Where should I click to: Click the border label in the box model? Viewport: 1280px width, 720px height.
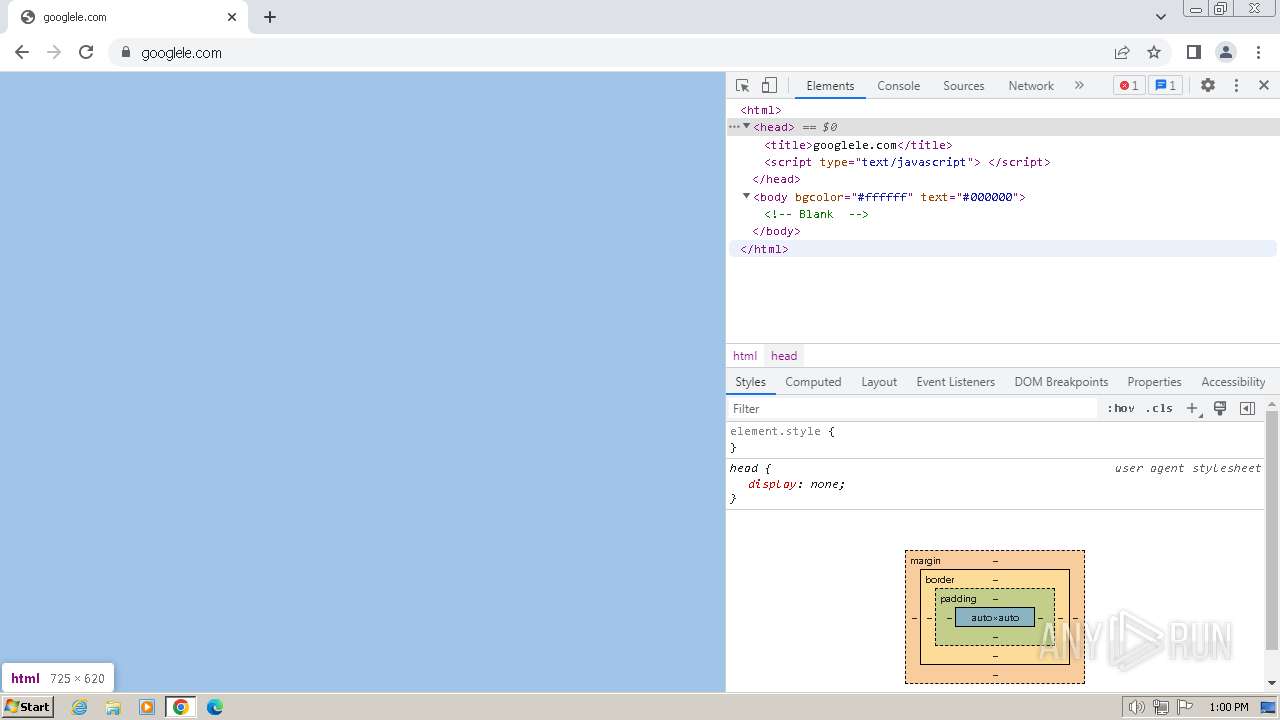point(940,580)
